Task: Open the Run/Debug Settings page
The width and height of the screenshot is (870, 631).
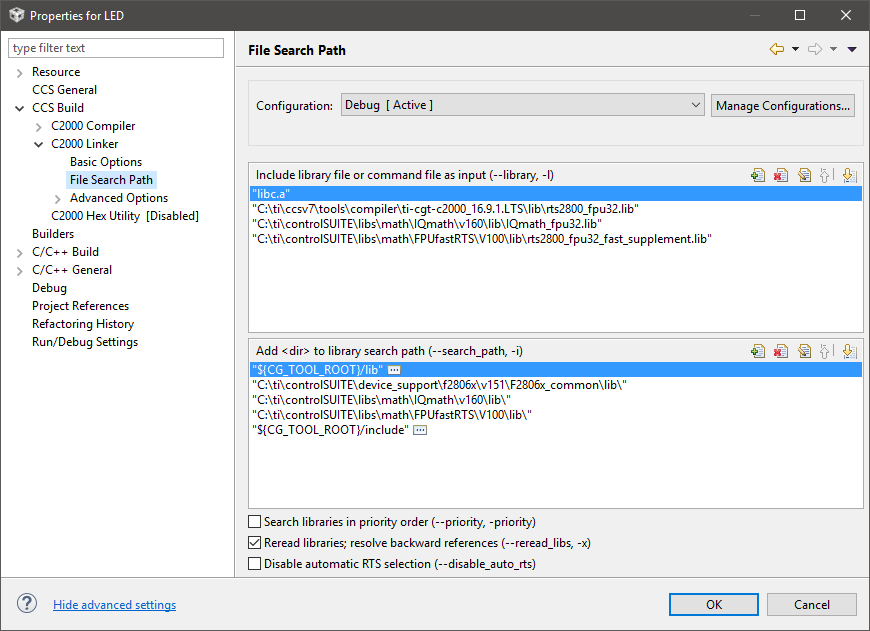Action: [x=85, y=342]
